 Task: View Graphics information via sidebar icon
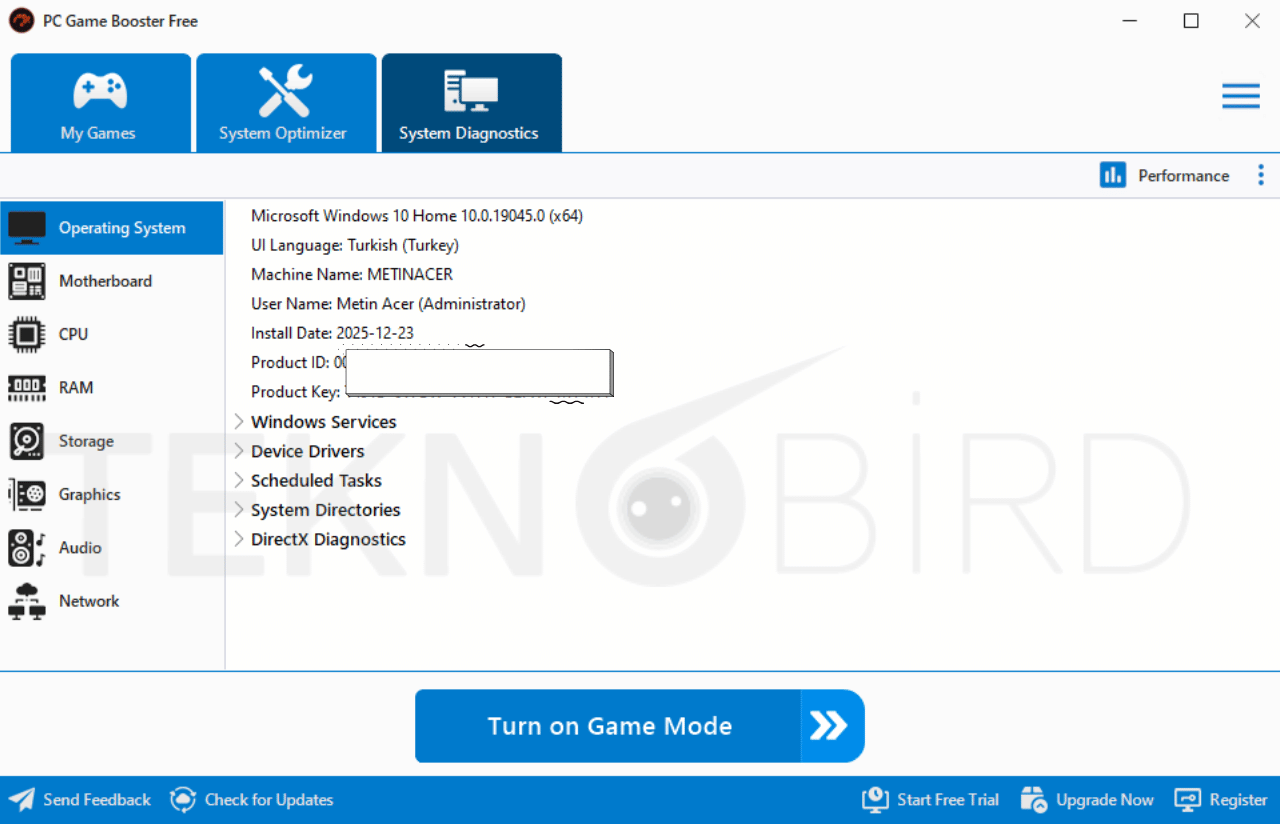[x=26, y=494]
